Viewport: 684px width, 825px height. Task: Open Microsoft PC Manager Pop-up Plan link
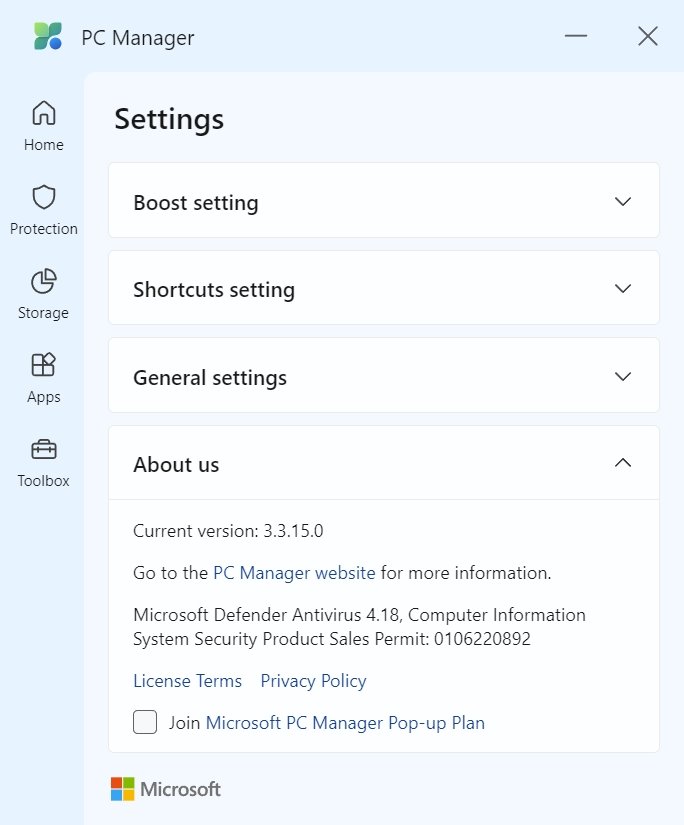(x=345, y=723)
